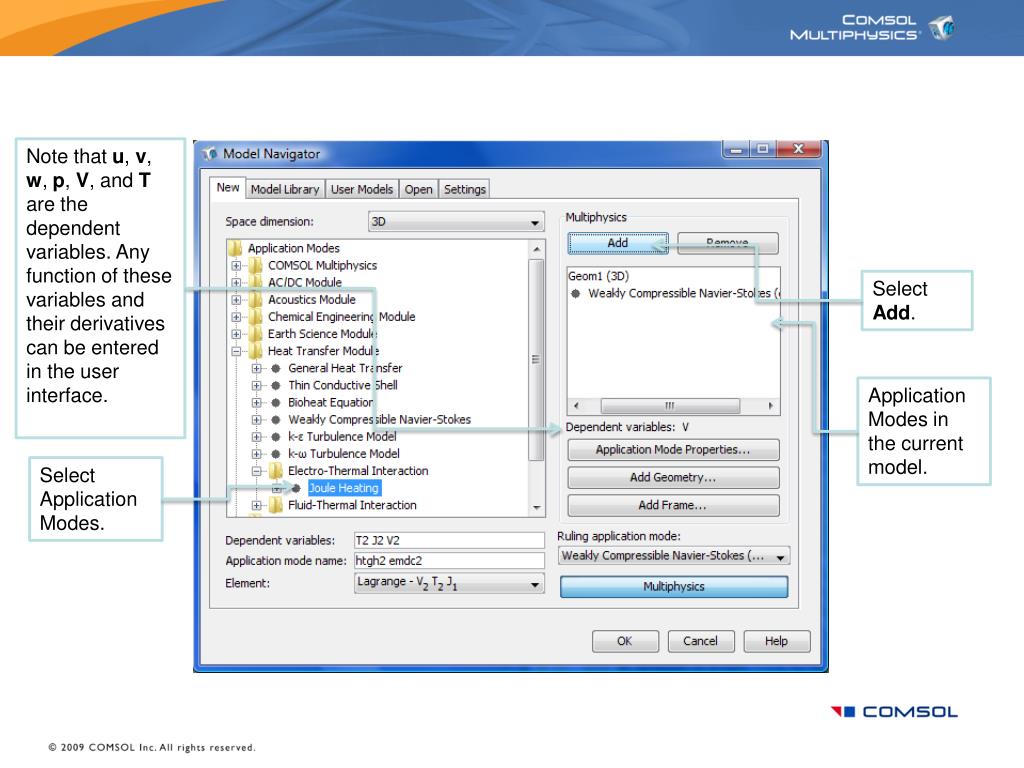Click the Acoustics Module folder icon
The height and width of the screenshot is (768, 1024).
[x=255, y=300]
